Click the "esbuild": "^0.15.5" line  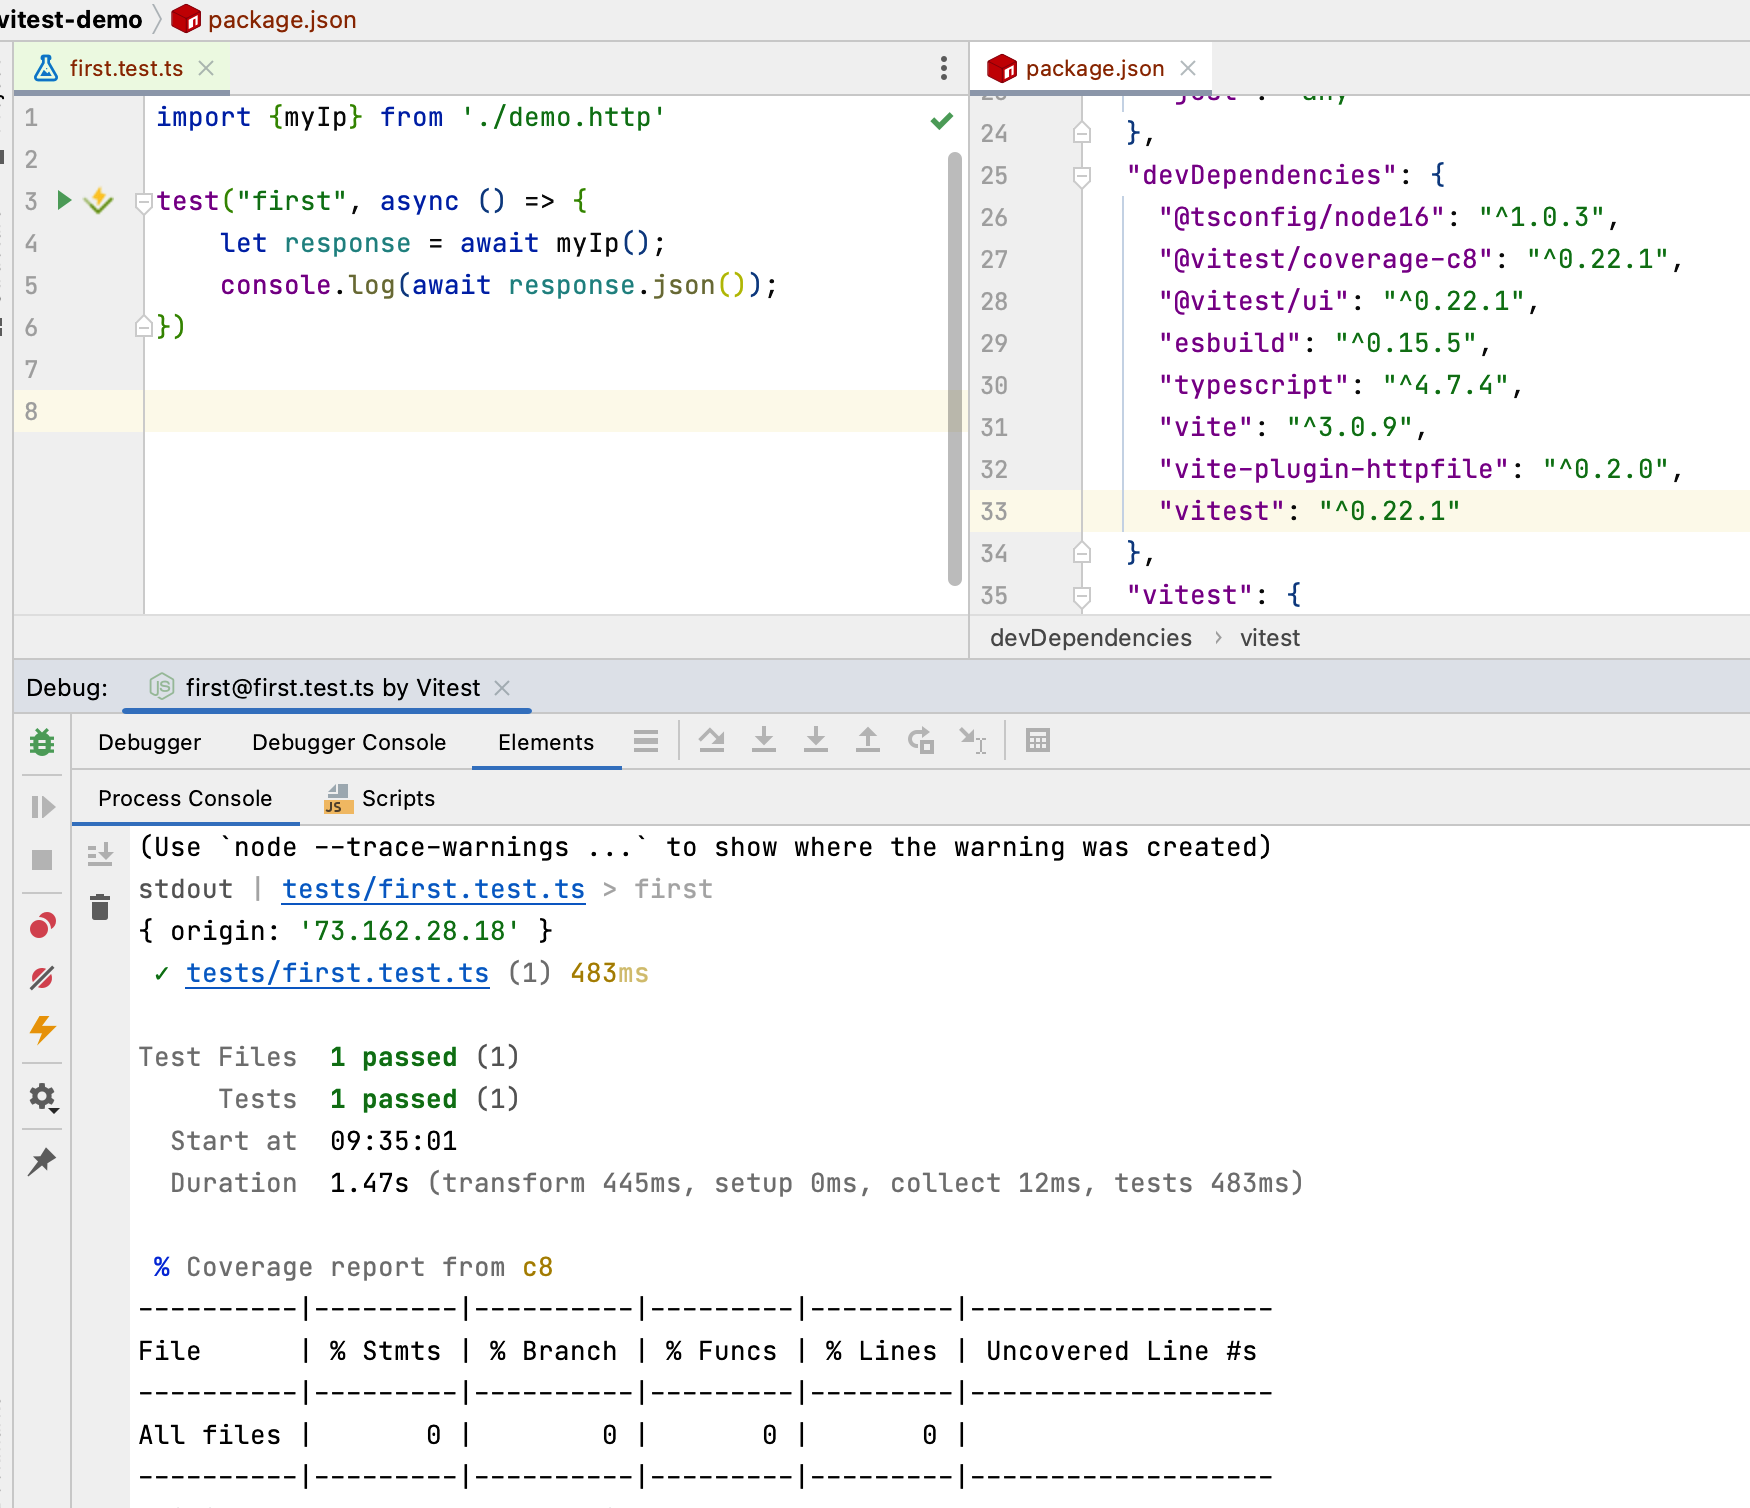1324,343
